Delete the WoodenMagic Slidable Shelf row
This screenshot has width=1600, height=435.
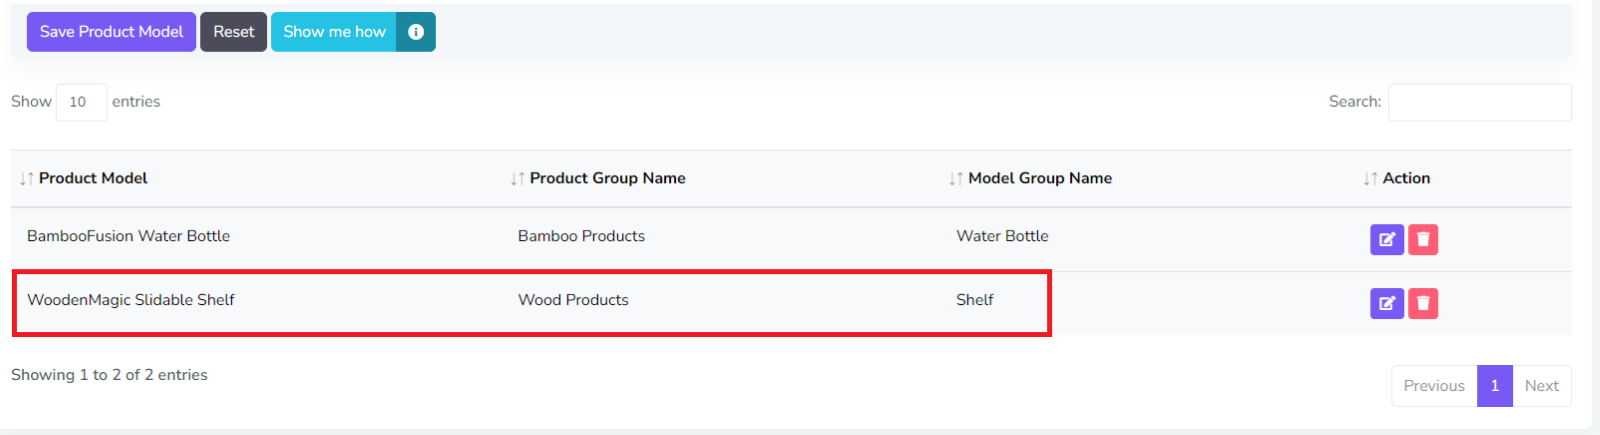(x=1423, y=303)
